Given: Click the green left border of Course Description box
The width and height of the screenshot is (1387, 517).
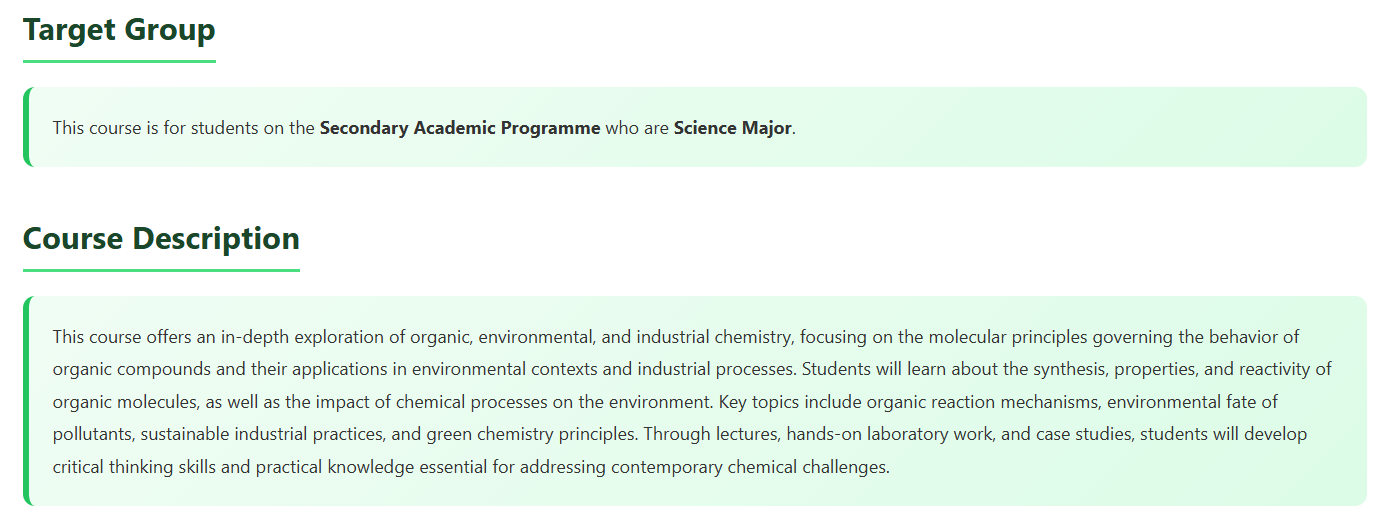Looking at the screenshot, I should [x=26, y=401].
